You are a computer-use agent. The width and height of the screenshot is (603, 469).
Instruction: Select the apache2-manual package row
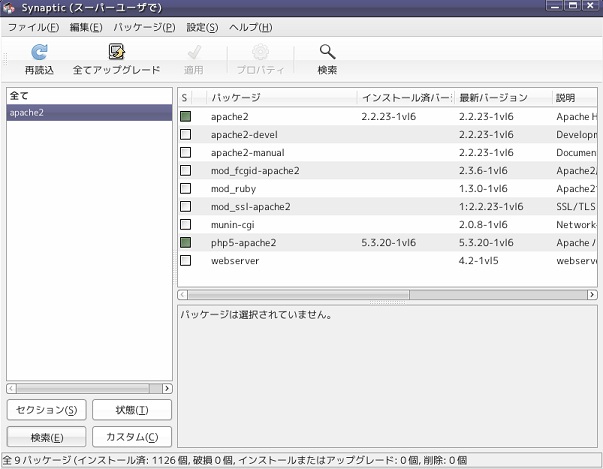point(387,153)
